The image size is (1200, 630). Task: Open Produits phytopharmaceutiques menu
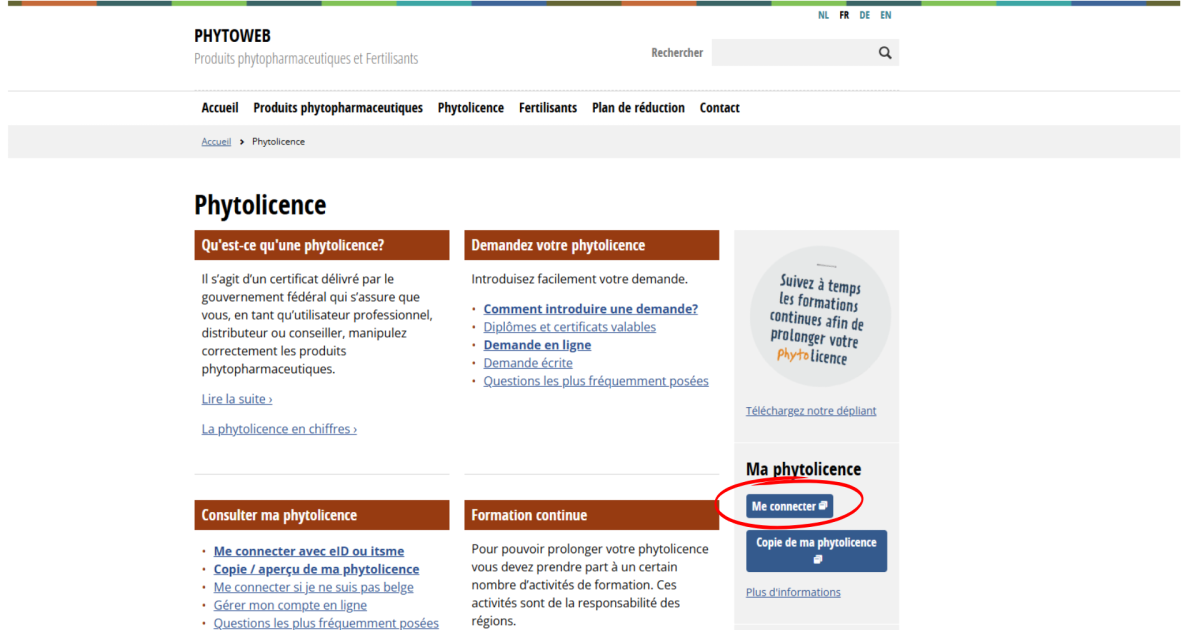coord(338,108)
